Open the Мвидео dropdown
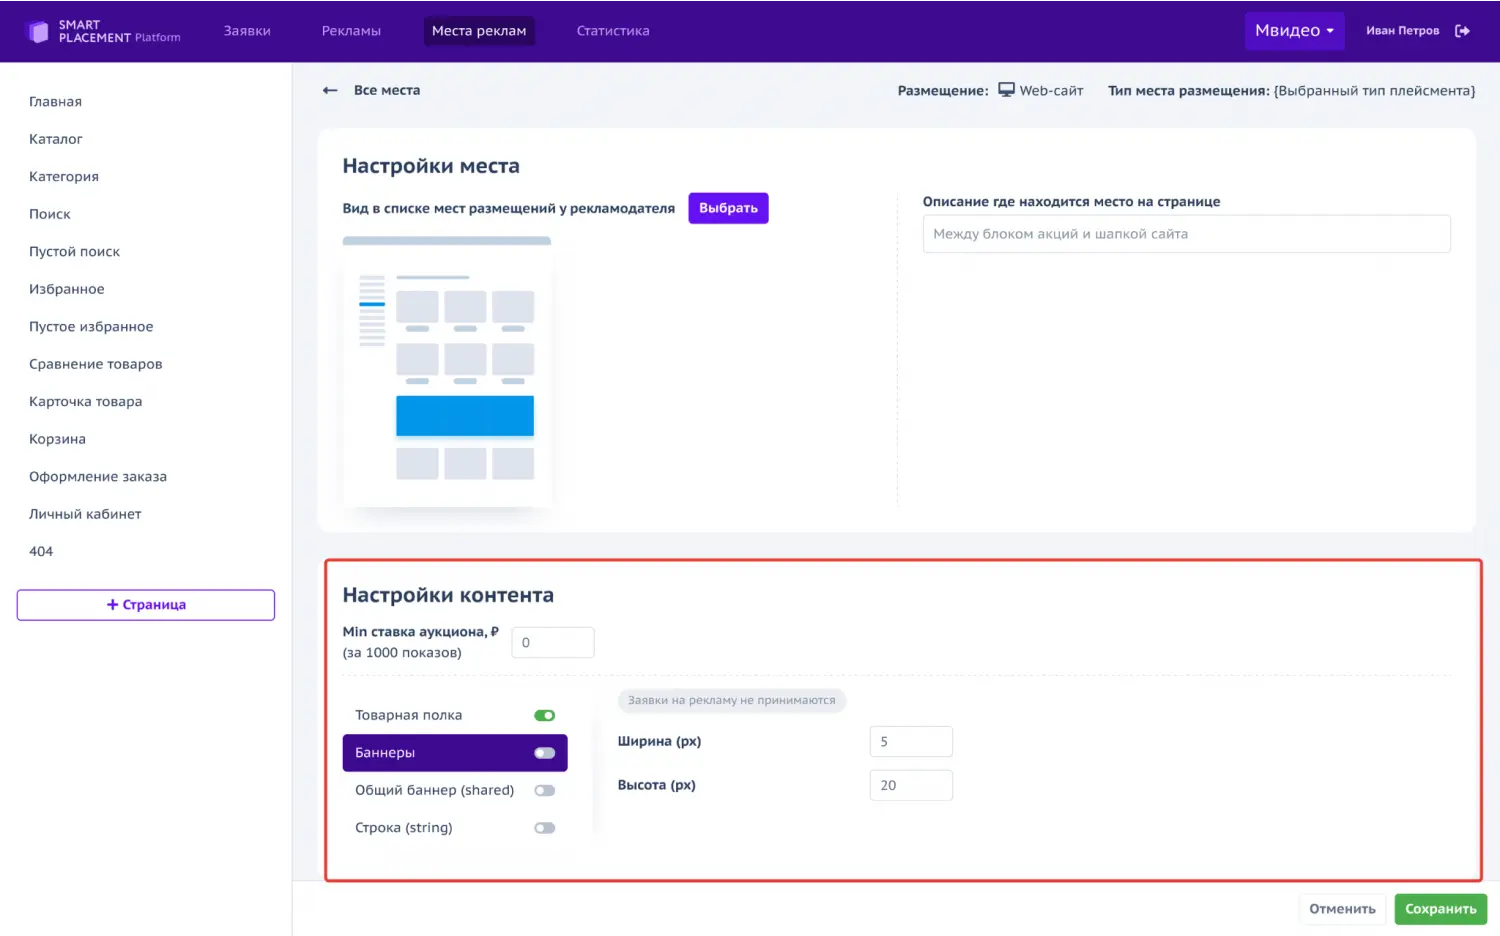Screen dimensions: 1500x936 (x=1293, y=31)
